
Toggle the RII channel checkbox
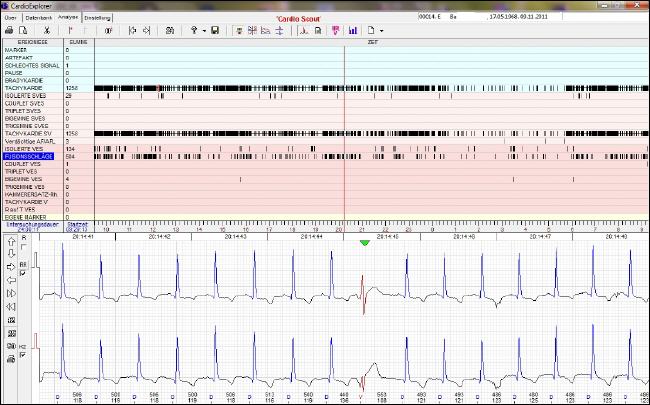pos(22,271)
